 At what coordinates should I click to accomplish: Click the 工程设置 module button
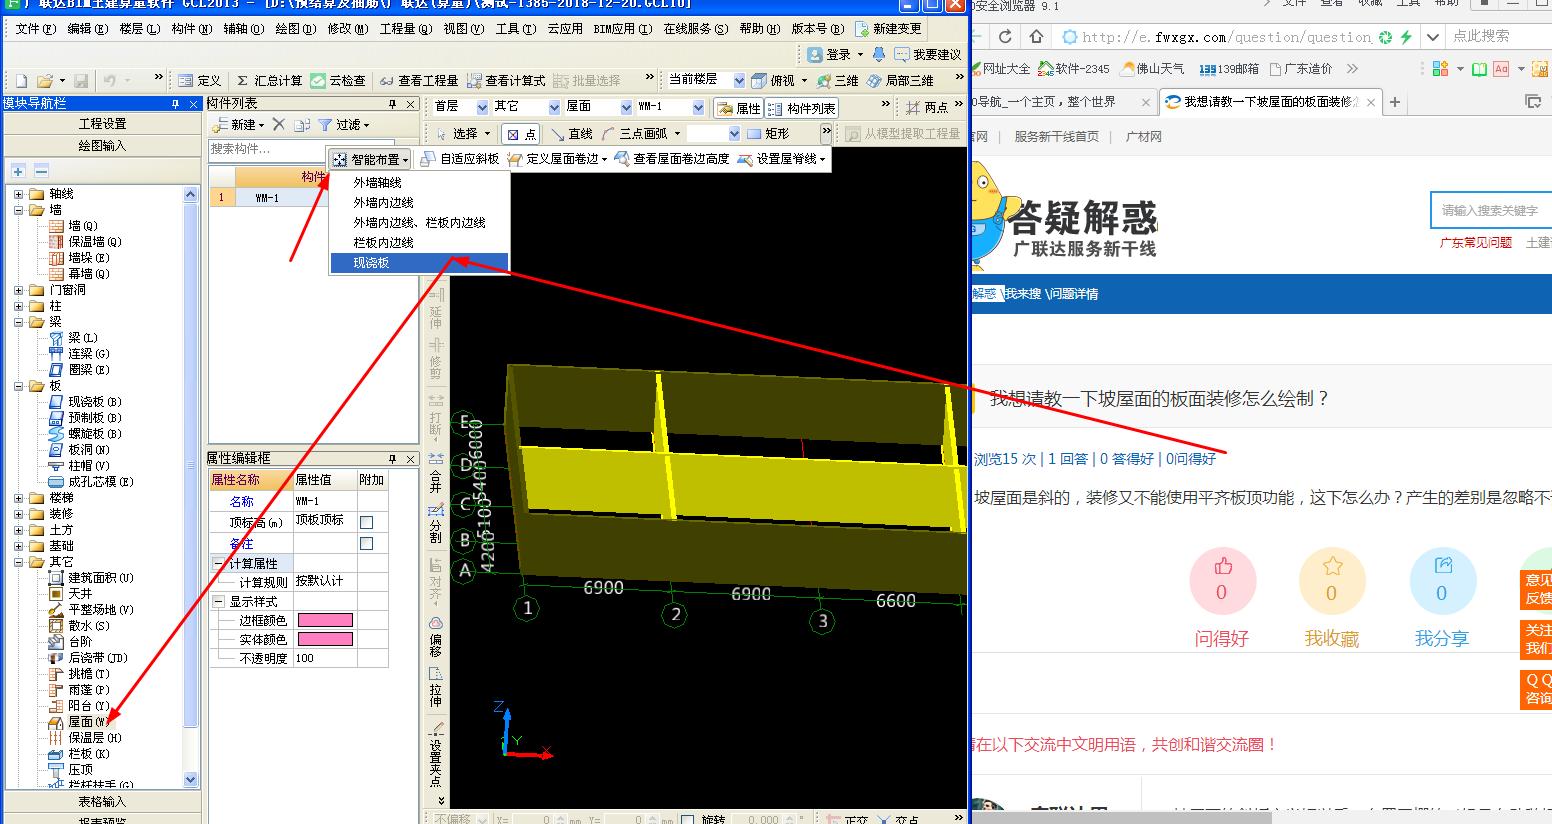(x=102, y=124)
